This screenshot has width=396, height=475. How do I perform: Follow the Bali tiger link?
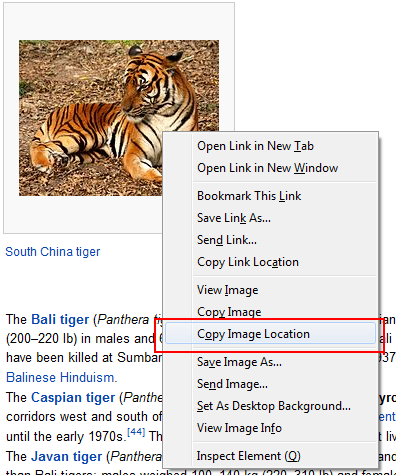click(60, 319)
